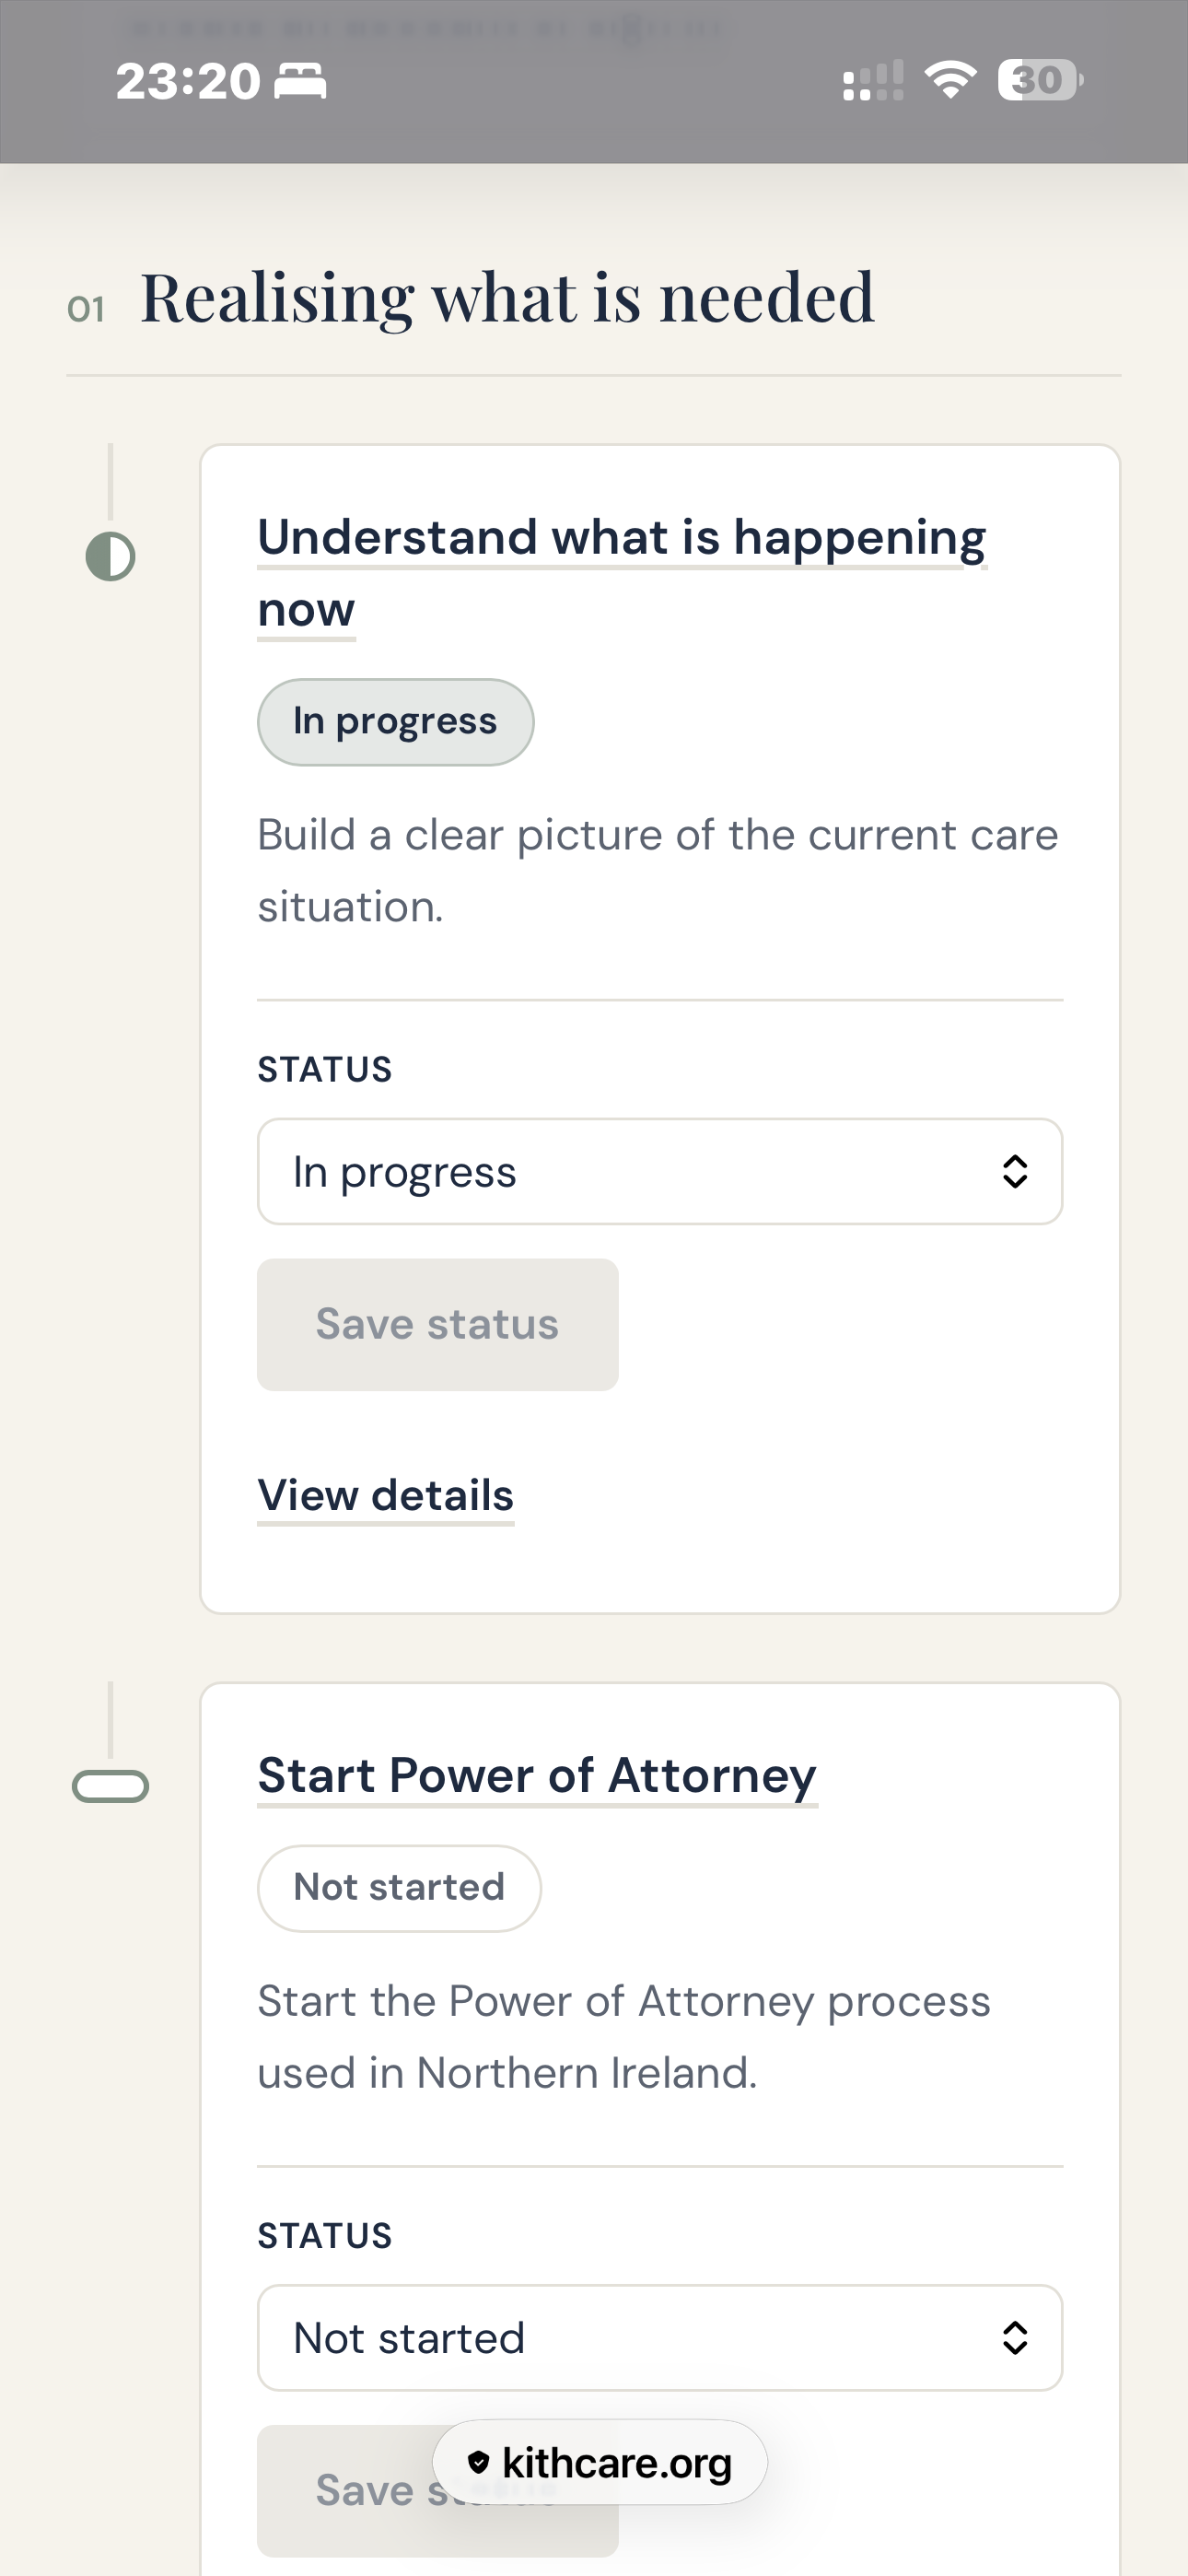This screenshot has height=2576, width=1188.
Task: Click the up-down chevron of In progress select
Action: pos(1015,1171)
